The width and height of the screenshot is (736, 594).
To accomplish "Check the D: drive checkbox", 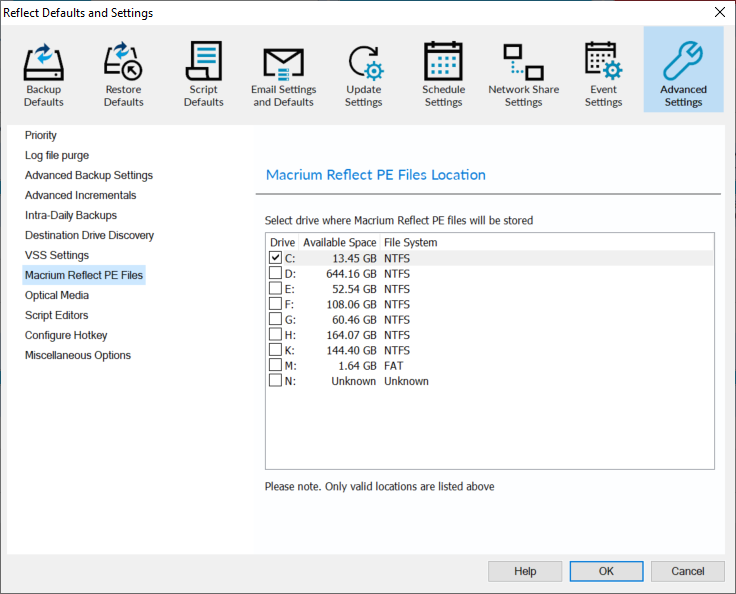I will tap(276, 273).
